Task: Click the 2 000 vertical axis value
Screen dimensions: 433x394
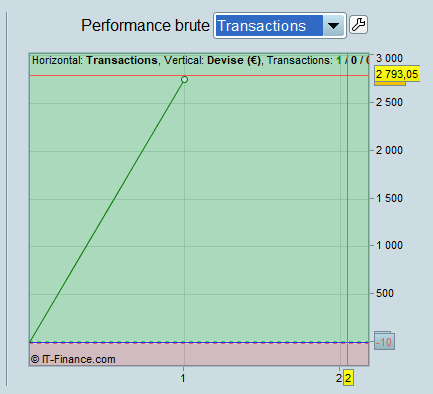Action: 389,150
